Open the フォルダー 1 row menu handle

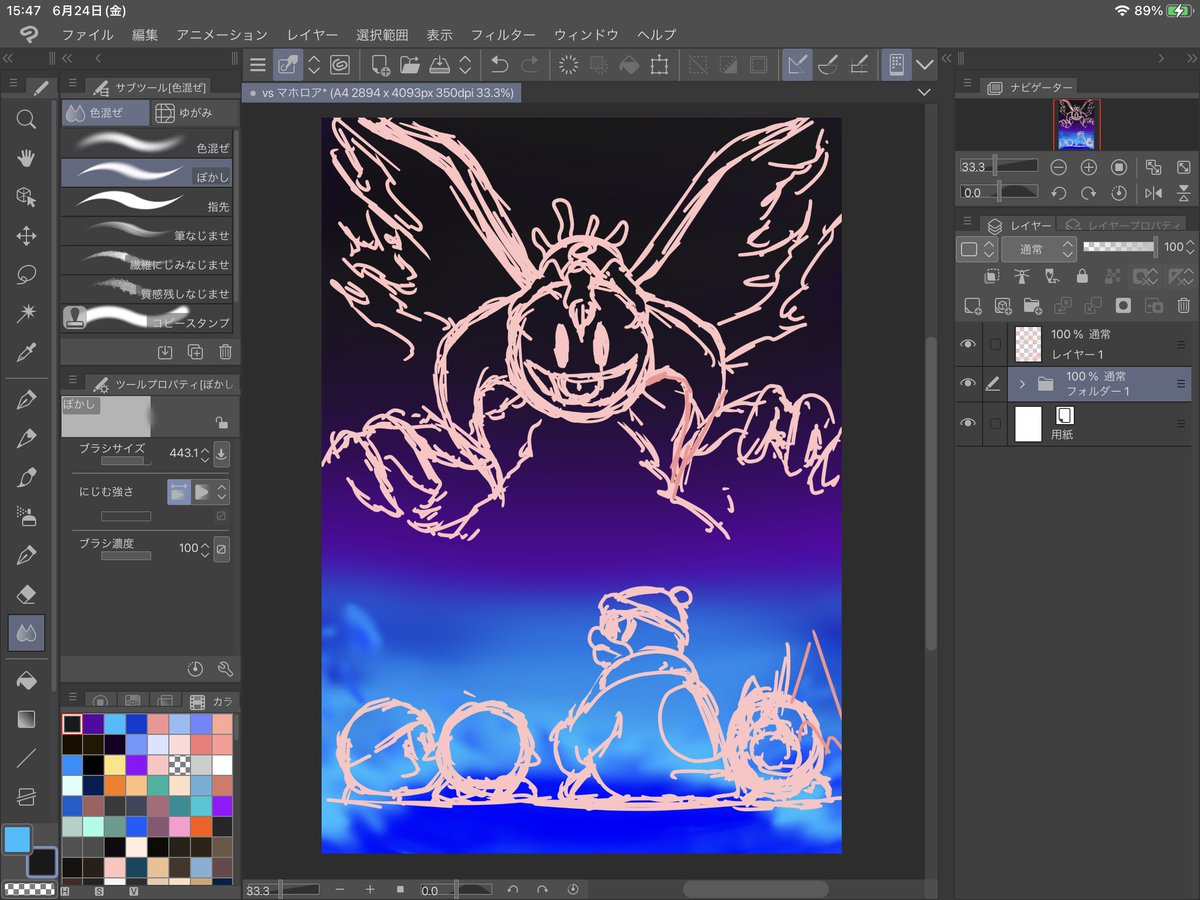pyautogui.click(x=1181, y=384)
